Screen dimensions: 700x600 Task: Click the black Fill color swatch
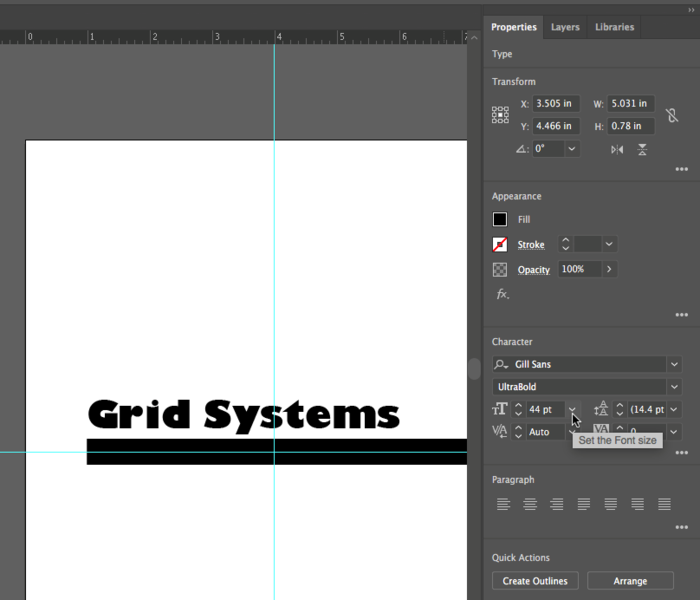coord(500,219)
